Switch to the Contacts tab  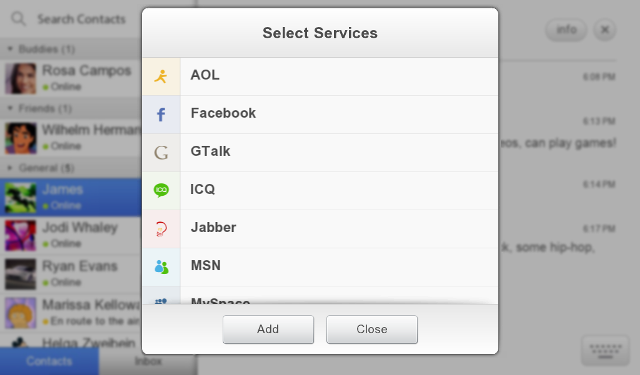(x=49, y=361)
